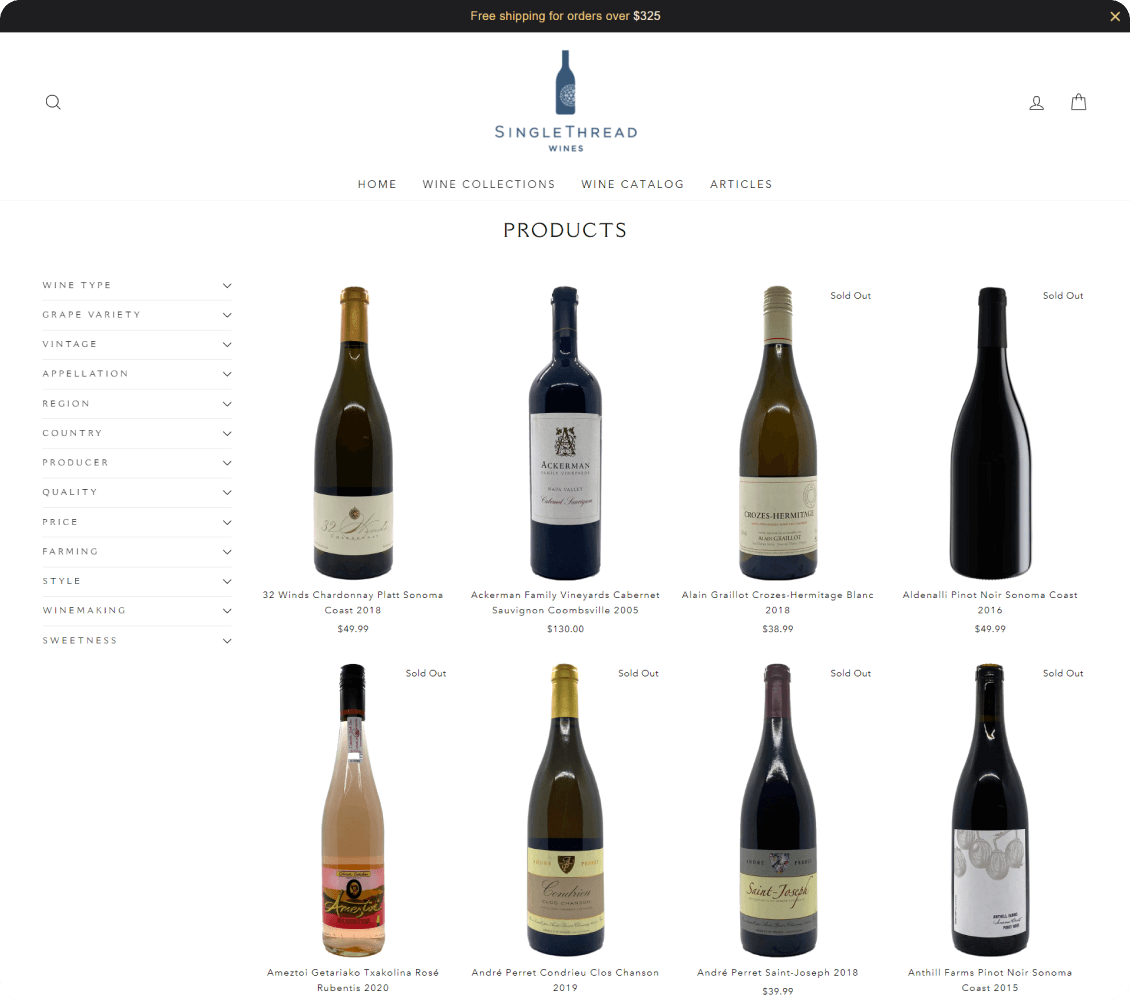1130x1000 pixels.
Task: Dismiss the free shipping banner
Action: pyautogui.click(x=1114, y=17)
